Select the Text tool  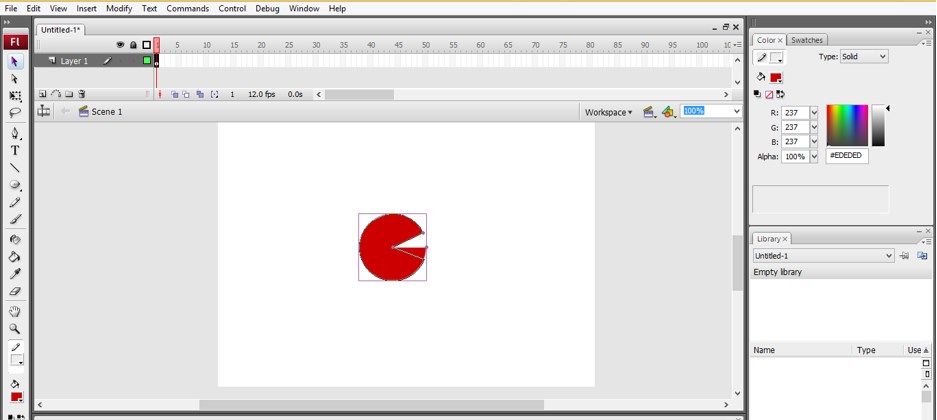pyautogui.click(x=15, y=151)
